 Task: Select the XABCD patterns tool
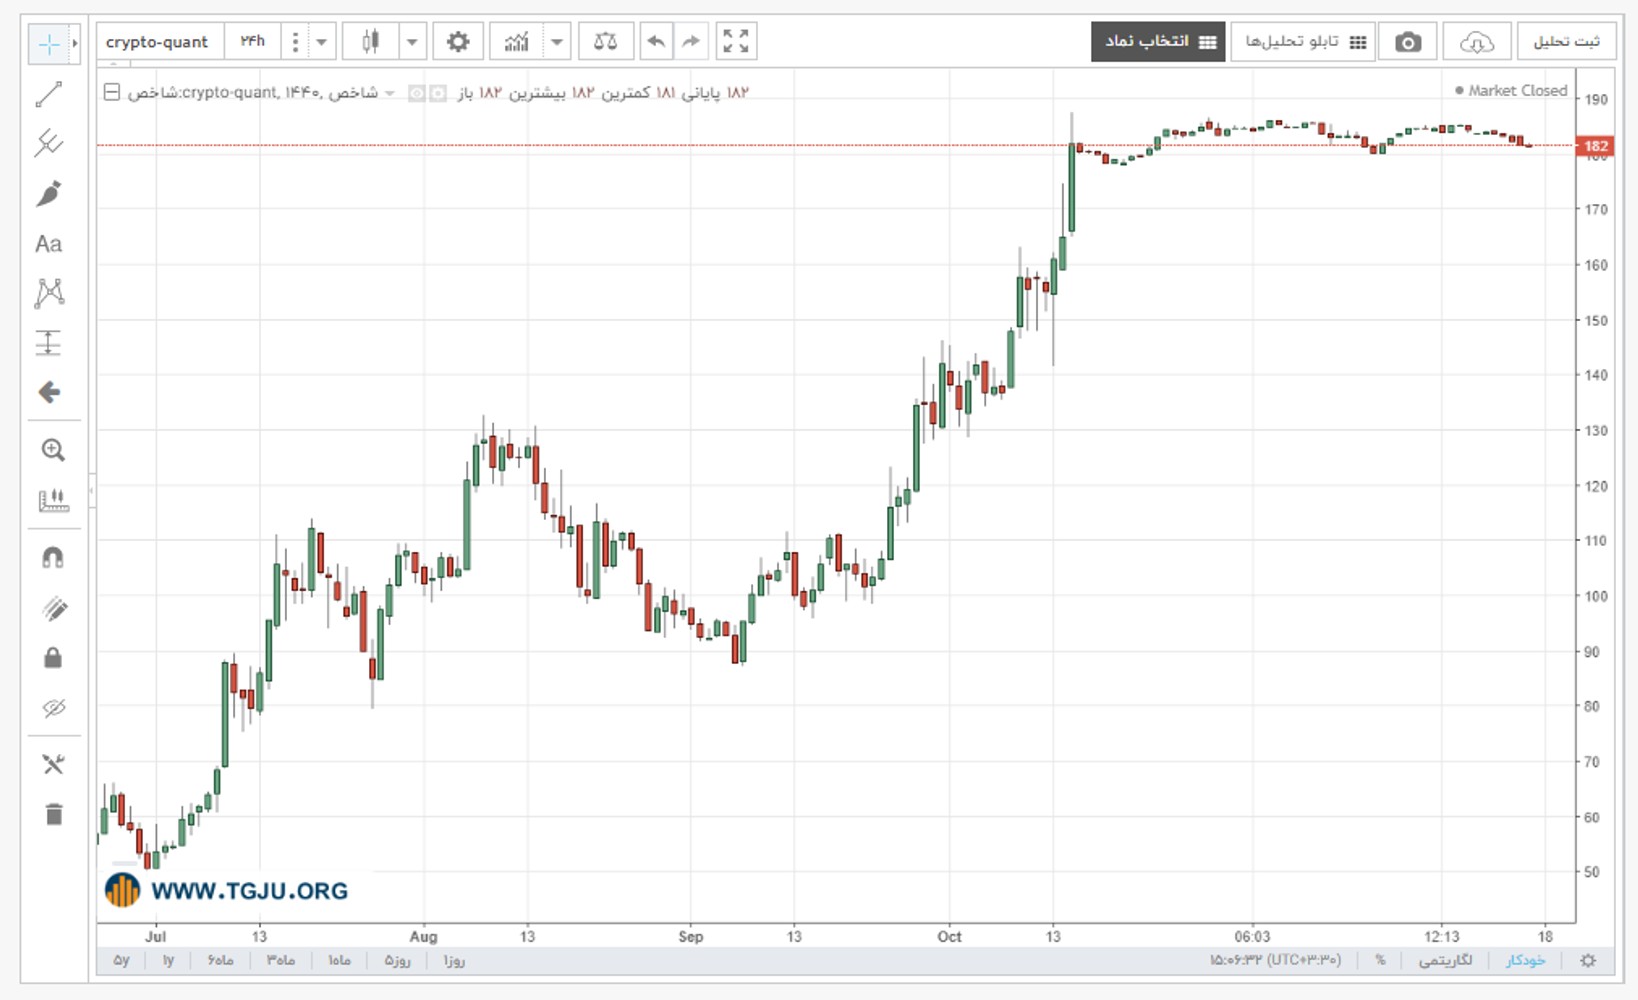tap(49, 293)
